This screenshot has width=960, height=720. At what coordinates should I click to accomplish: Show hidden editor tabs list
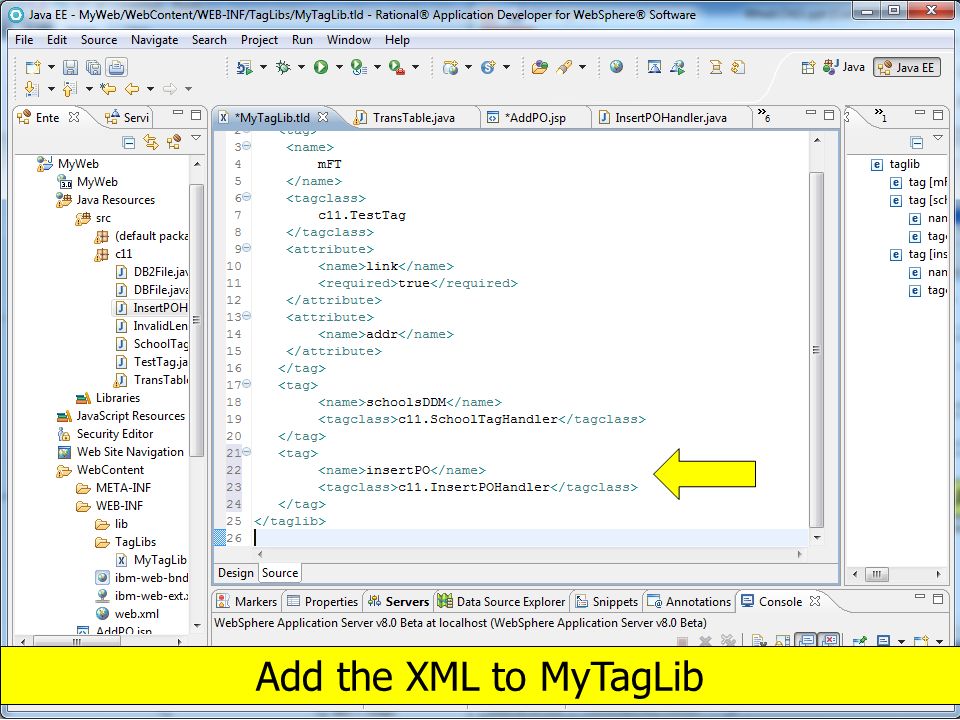coord(763,114)
